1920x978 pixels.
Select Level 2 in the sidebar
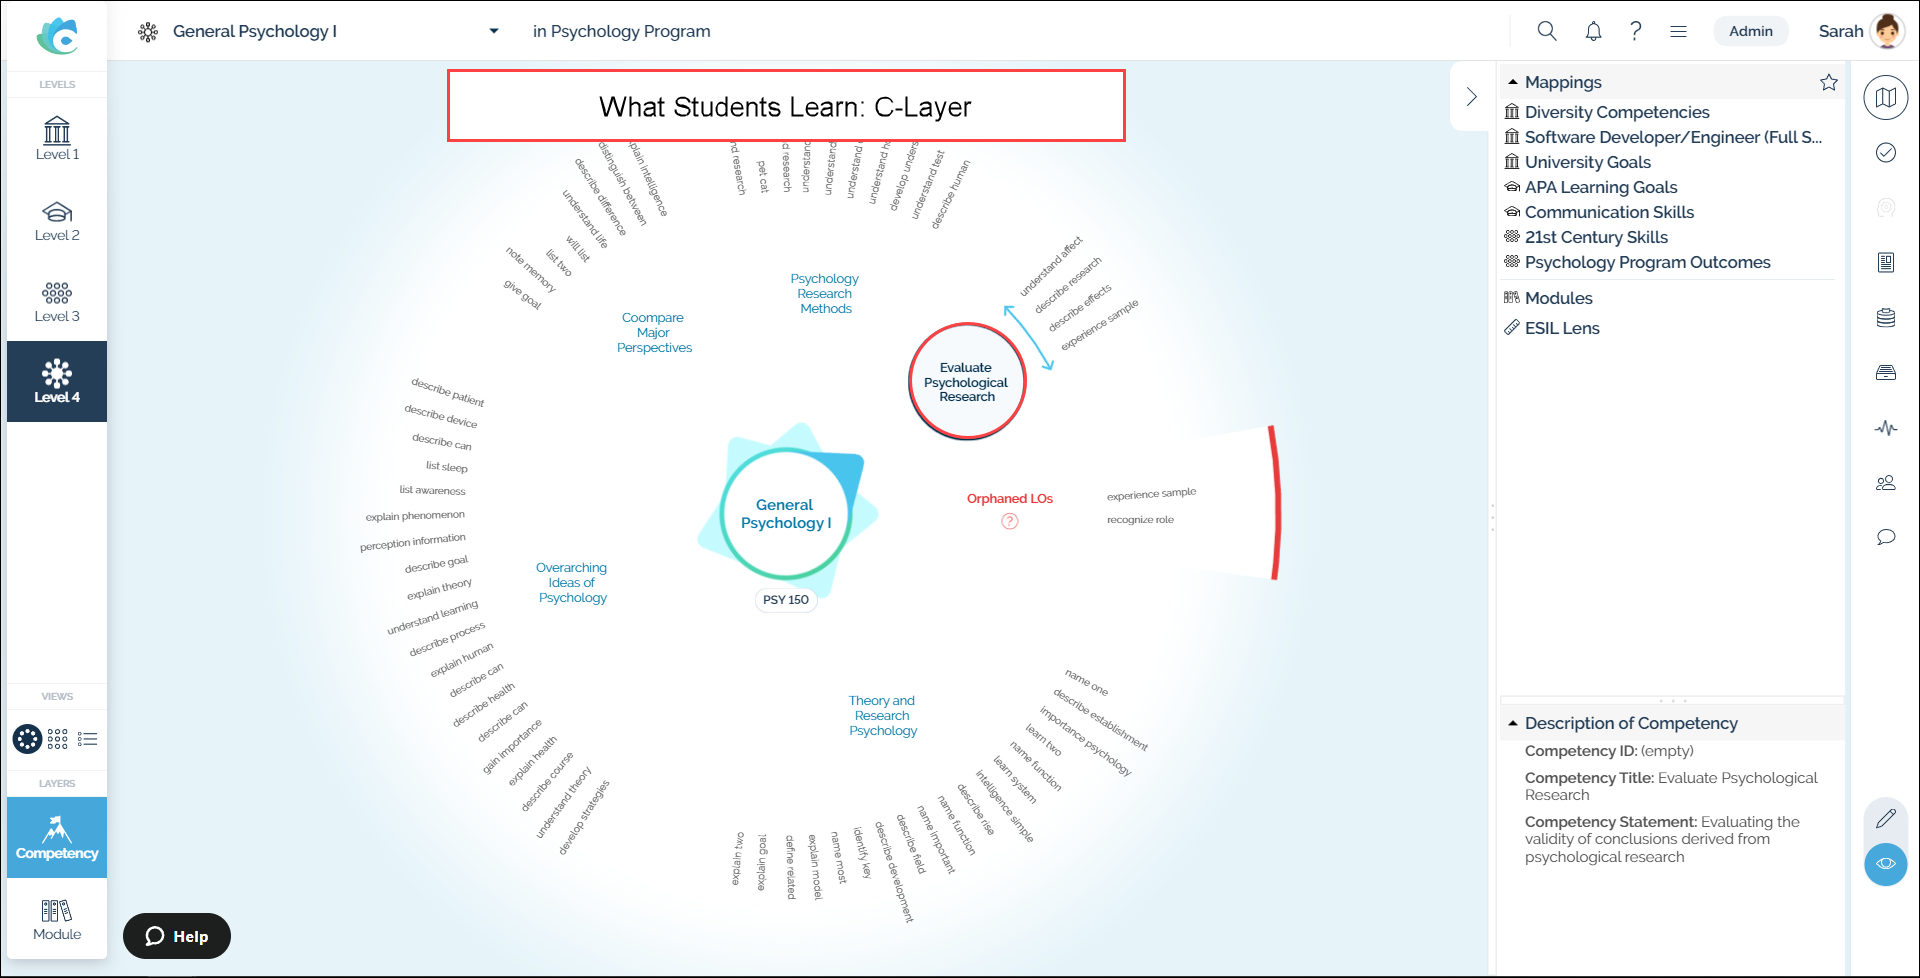(57, 221)
